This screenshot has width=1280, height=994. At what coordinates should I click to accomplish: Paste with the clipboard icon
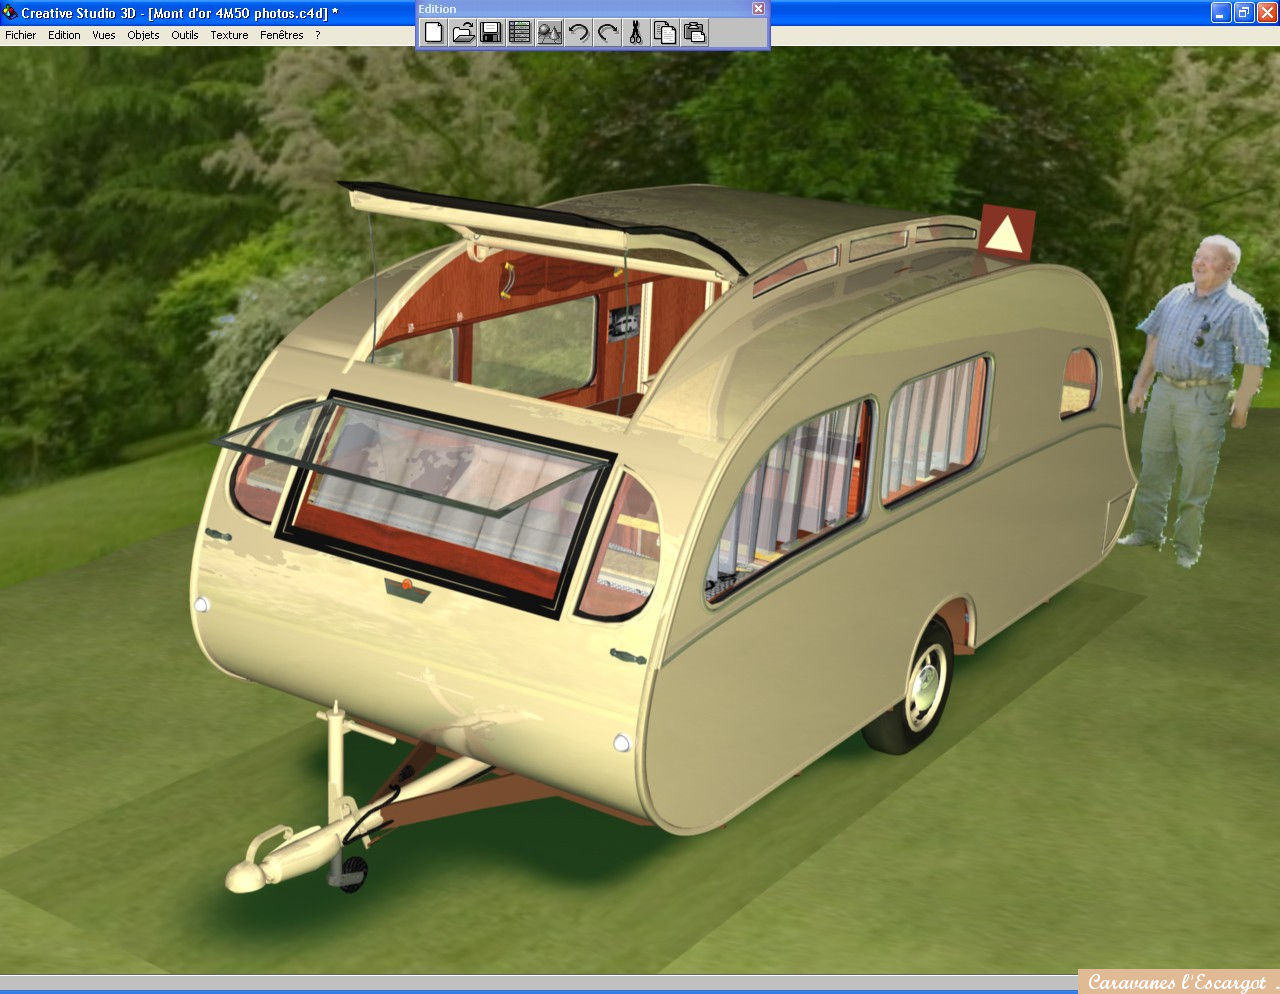click(694, 32)
